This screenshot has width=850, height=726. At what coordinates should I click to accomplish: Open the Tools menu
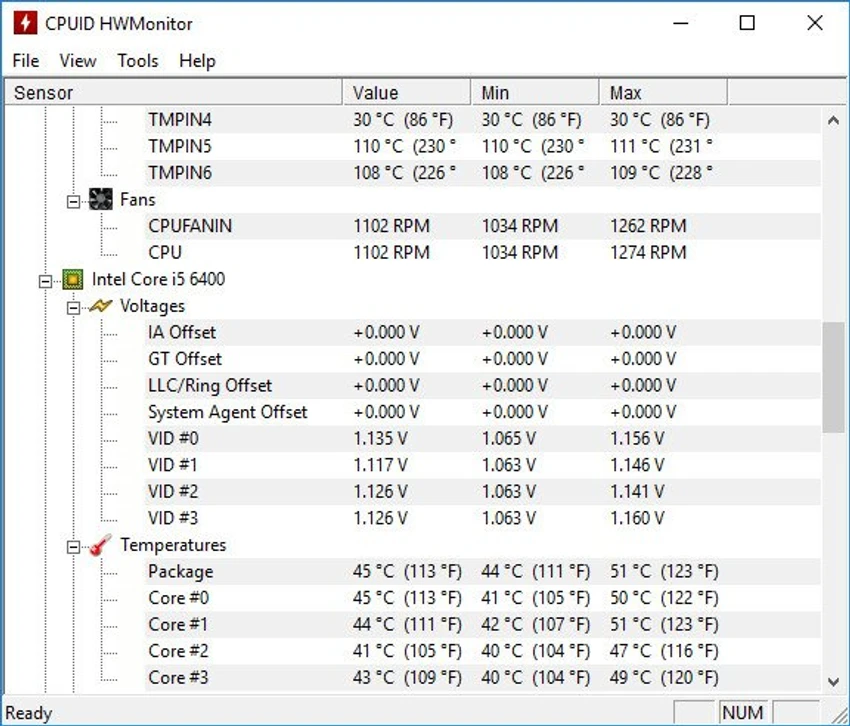[x=138, y=61]
